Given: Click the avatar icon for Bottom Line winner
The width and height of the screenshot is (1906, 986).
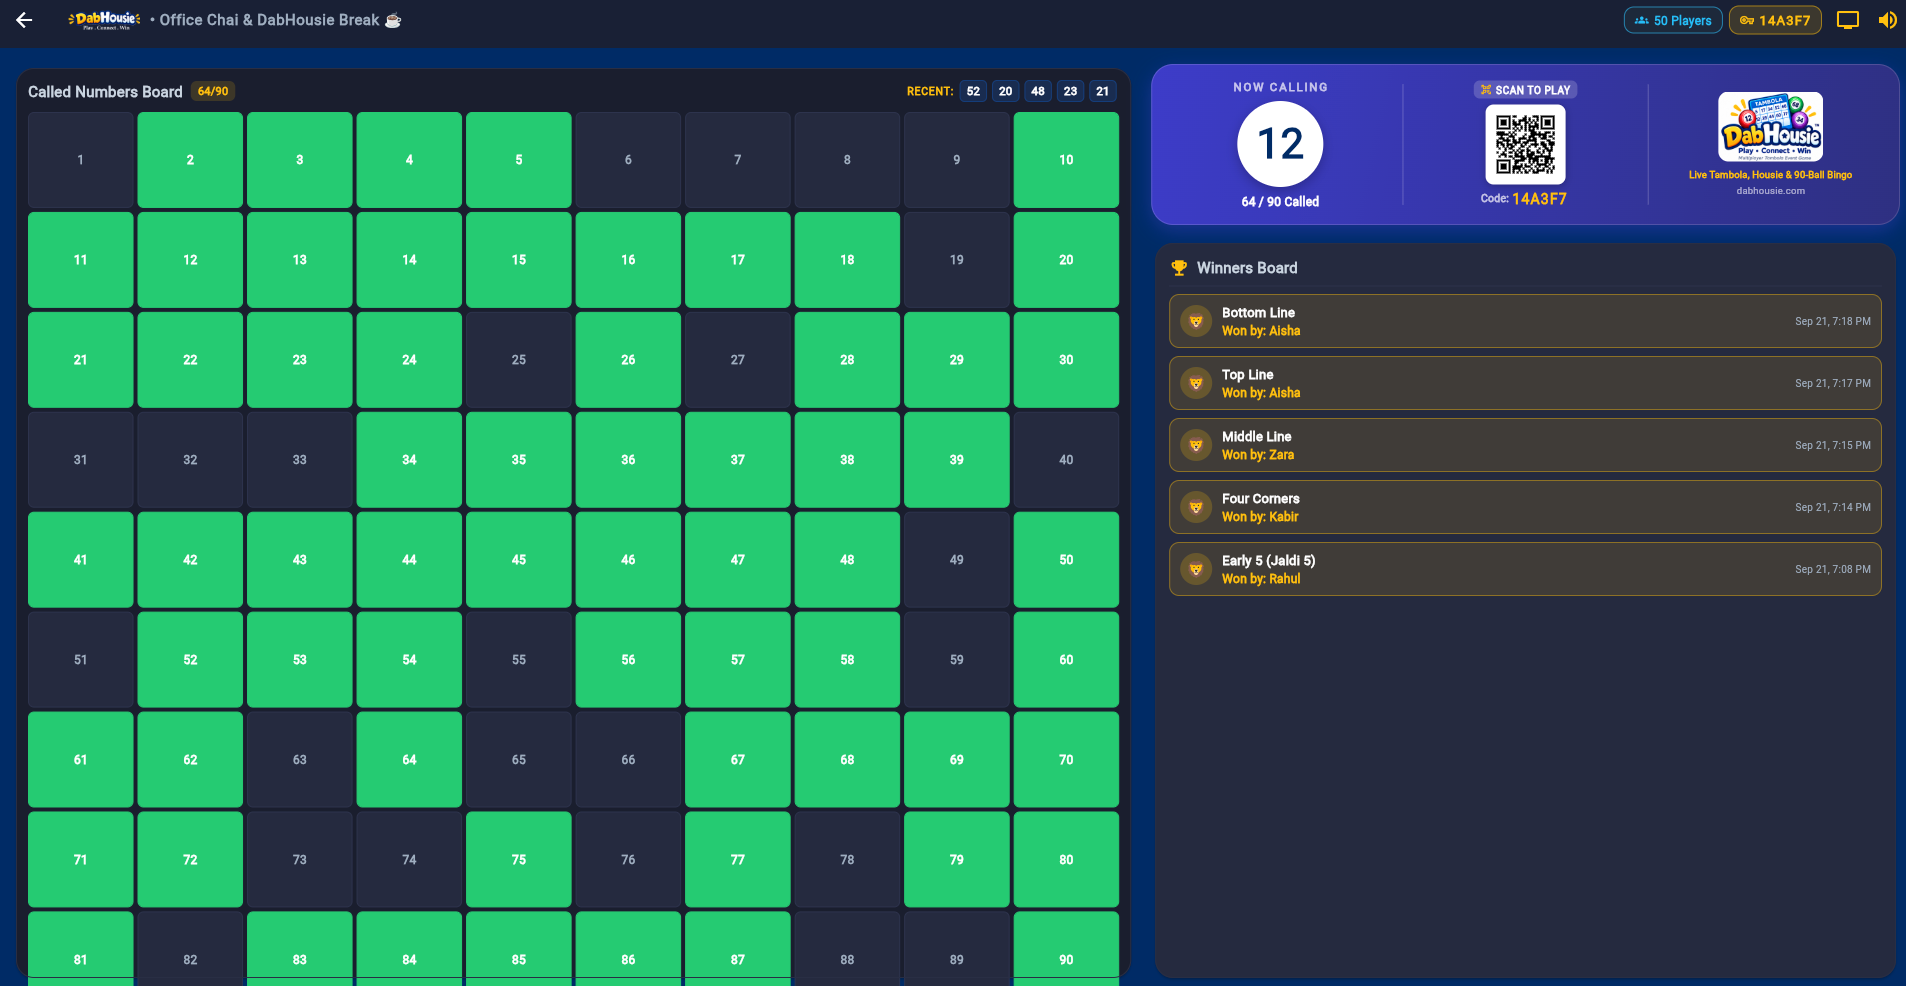Looking at the screenshot, I should click(1196, 321).
